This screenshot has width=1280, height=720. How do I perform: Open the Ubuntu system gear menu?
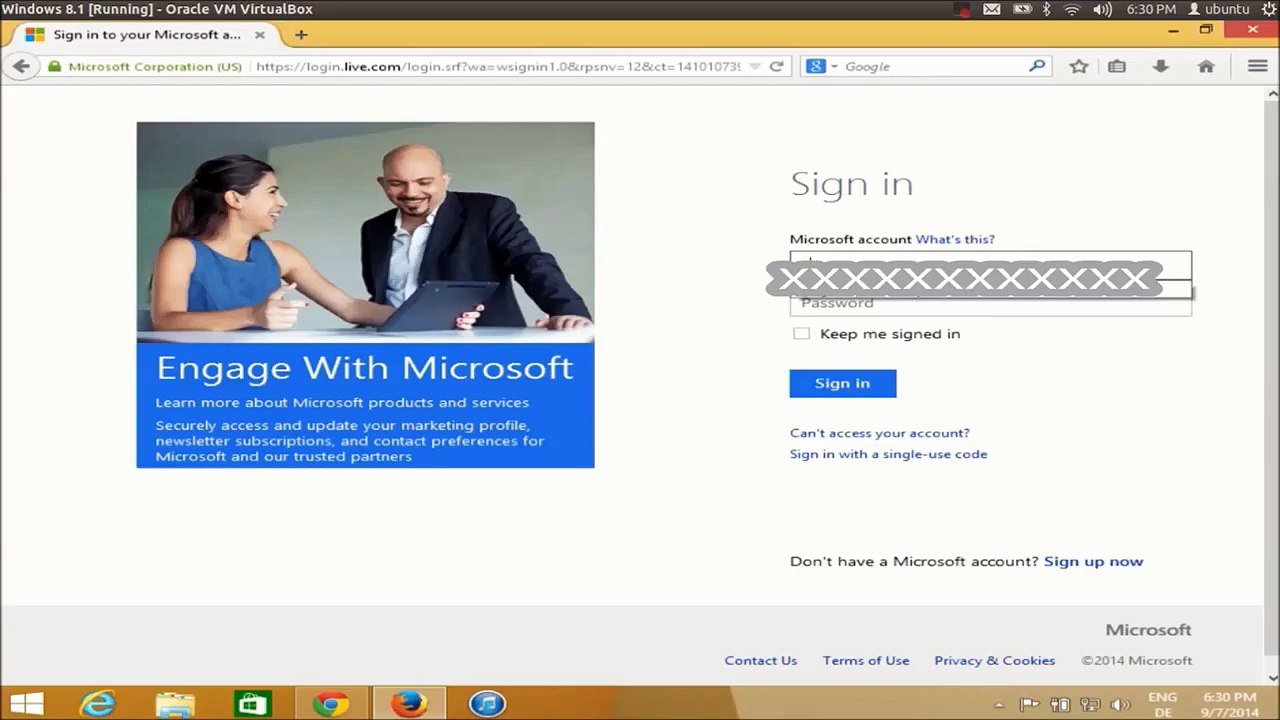(x=1269, y=9)
